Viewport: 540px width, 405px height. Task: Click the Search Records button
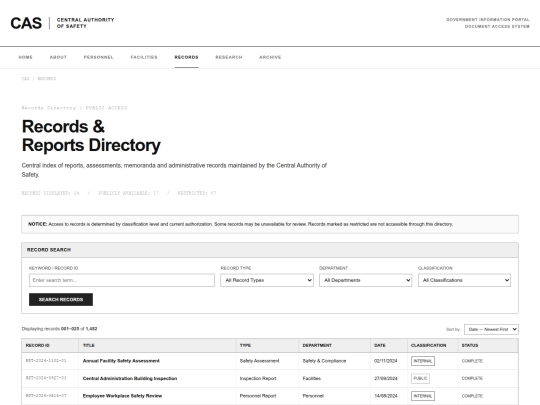[x=61, y=300]
